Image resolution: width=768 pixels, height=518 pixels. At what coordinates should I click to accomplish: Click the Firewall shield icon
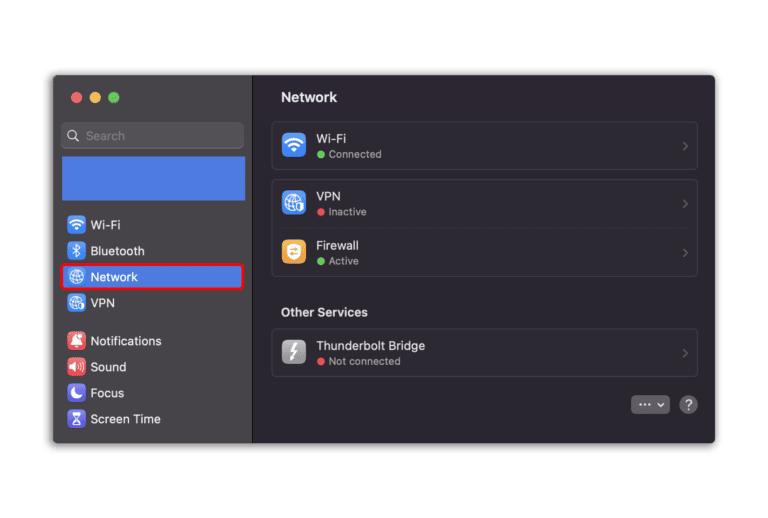(294, 252)
